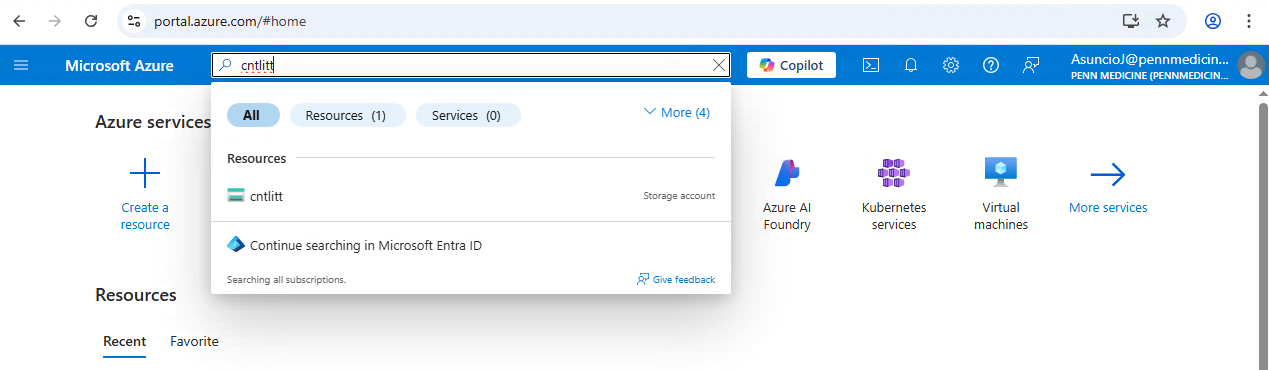Switch to the Recent tab
Image resolution: width=1269 pixels, height=370 pixels.
coord(125,341)
